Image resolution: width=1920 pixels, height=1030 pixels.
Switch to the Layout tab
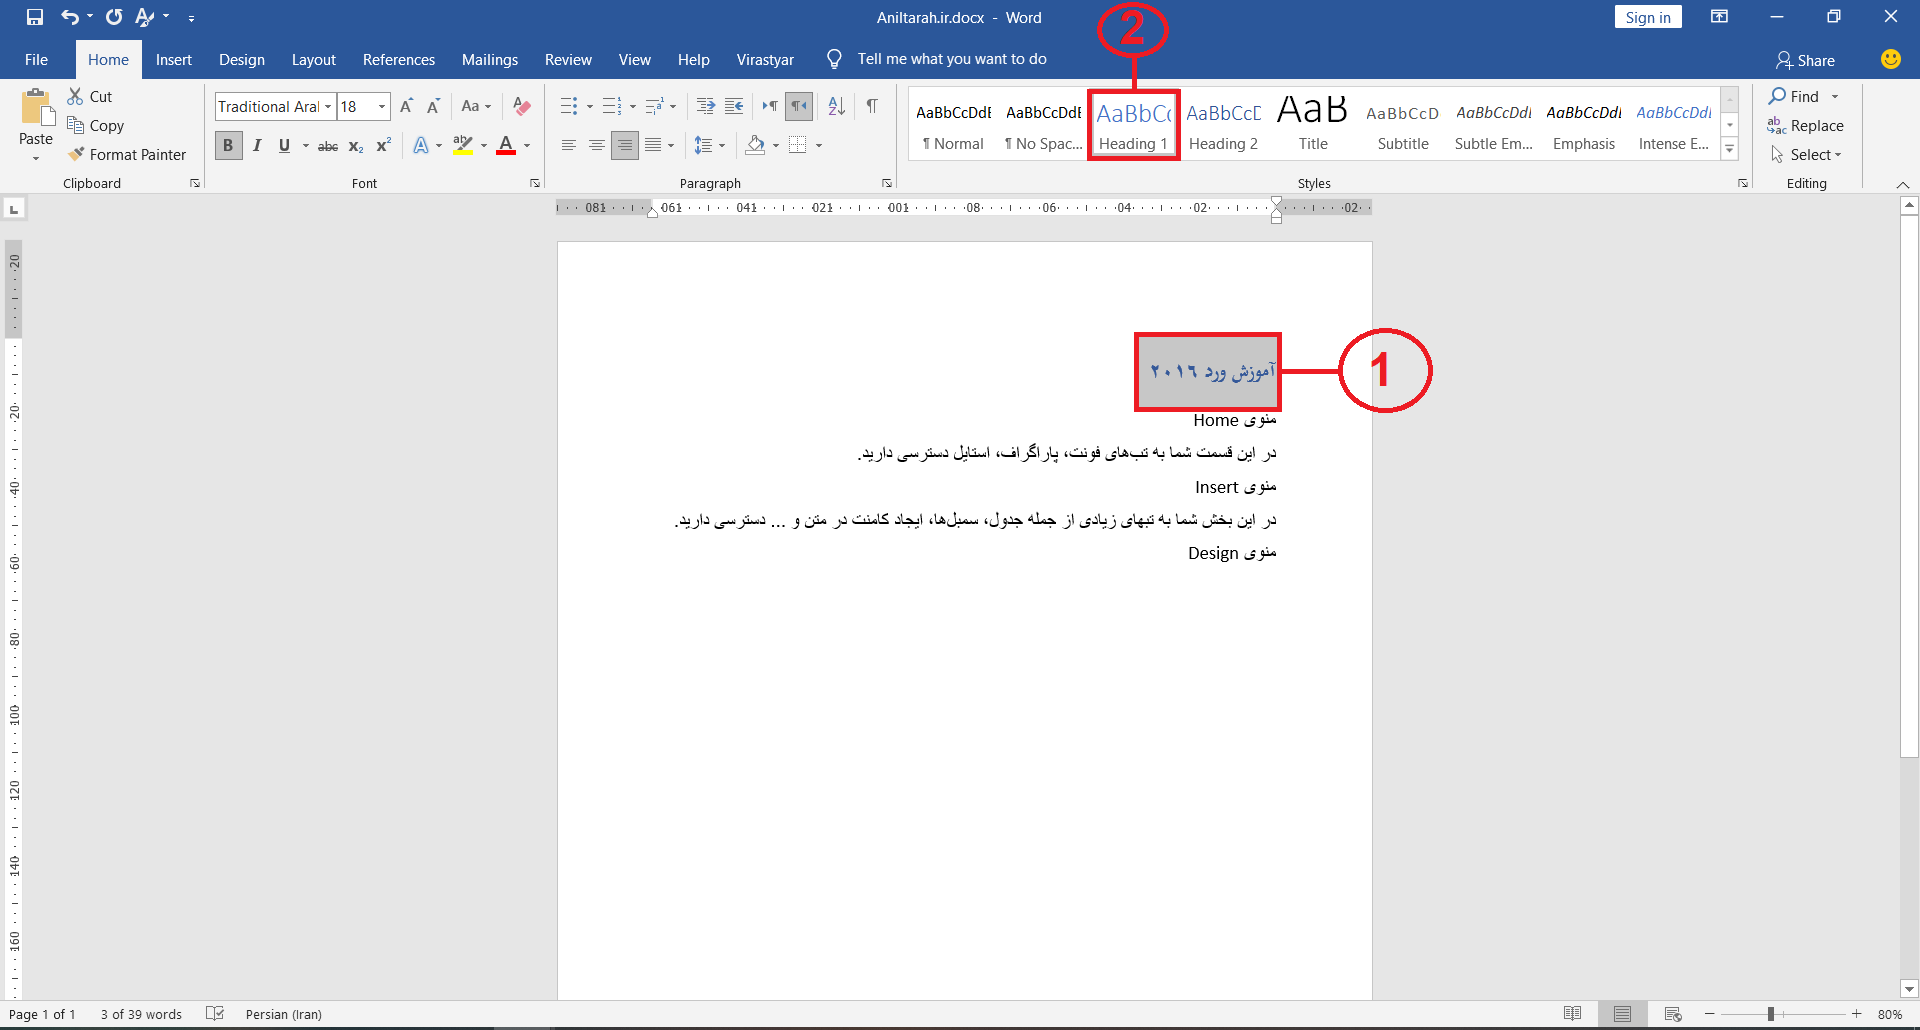[x=314, y=59]
